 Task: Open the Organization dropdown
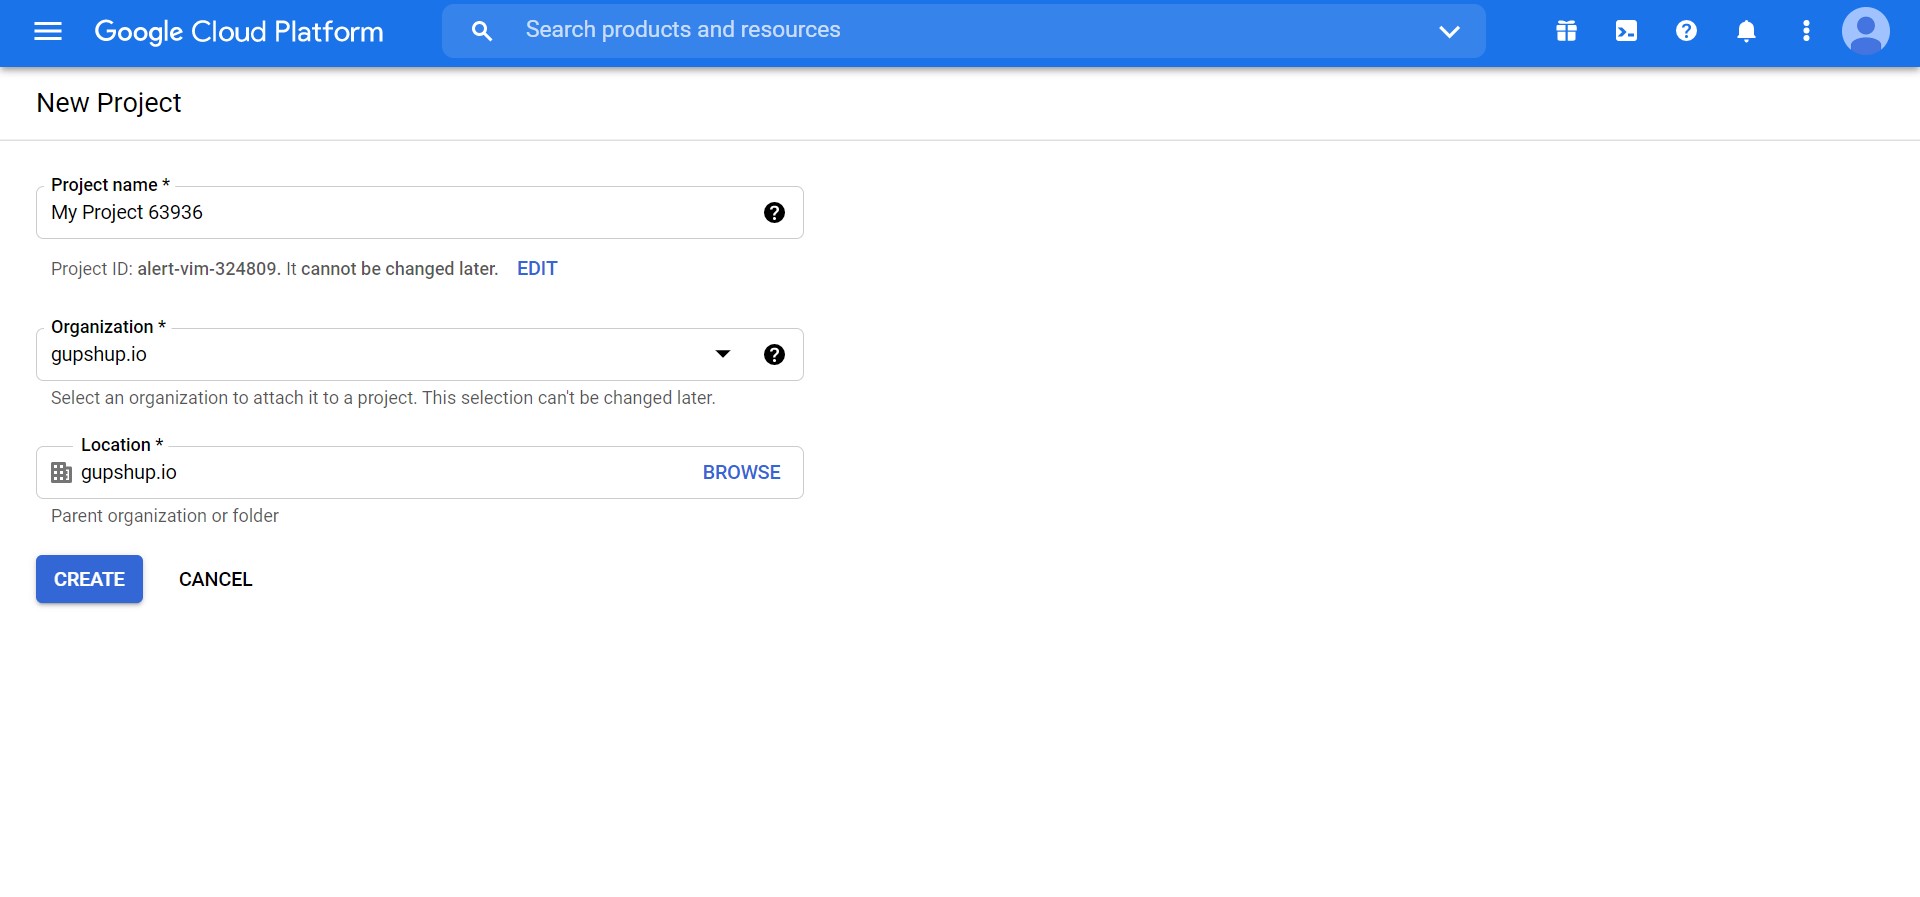pyautogui.click(x=723, y=354)
